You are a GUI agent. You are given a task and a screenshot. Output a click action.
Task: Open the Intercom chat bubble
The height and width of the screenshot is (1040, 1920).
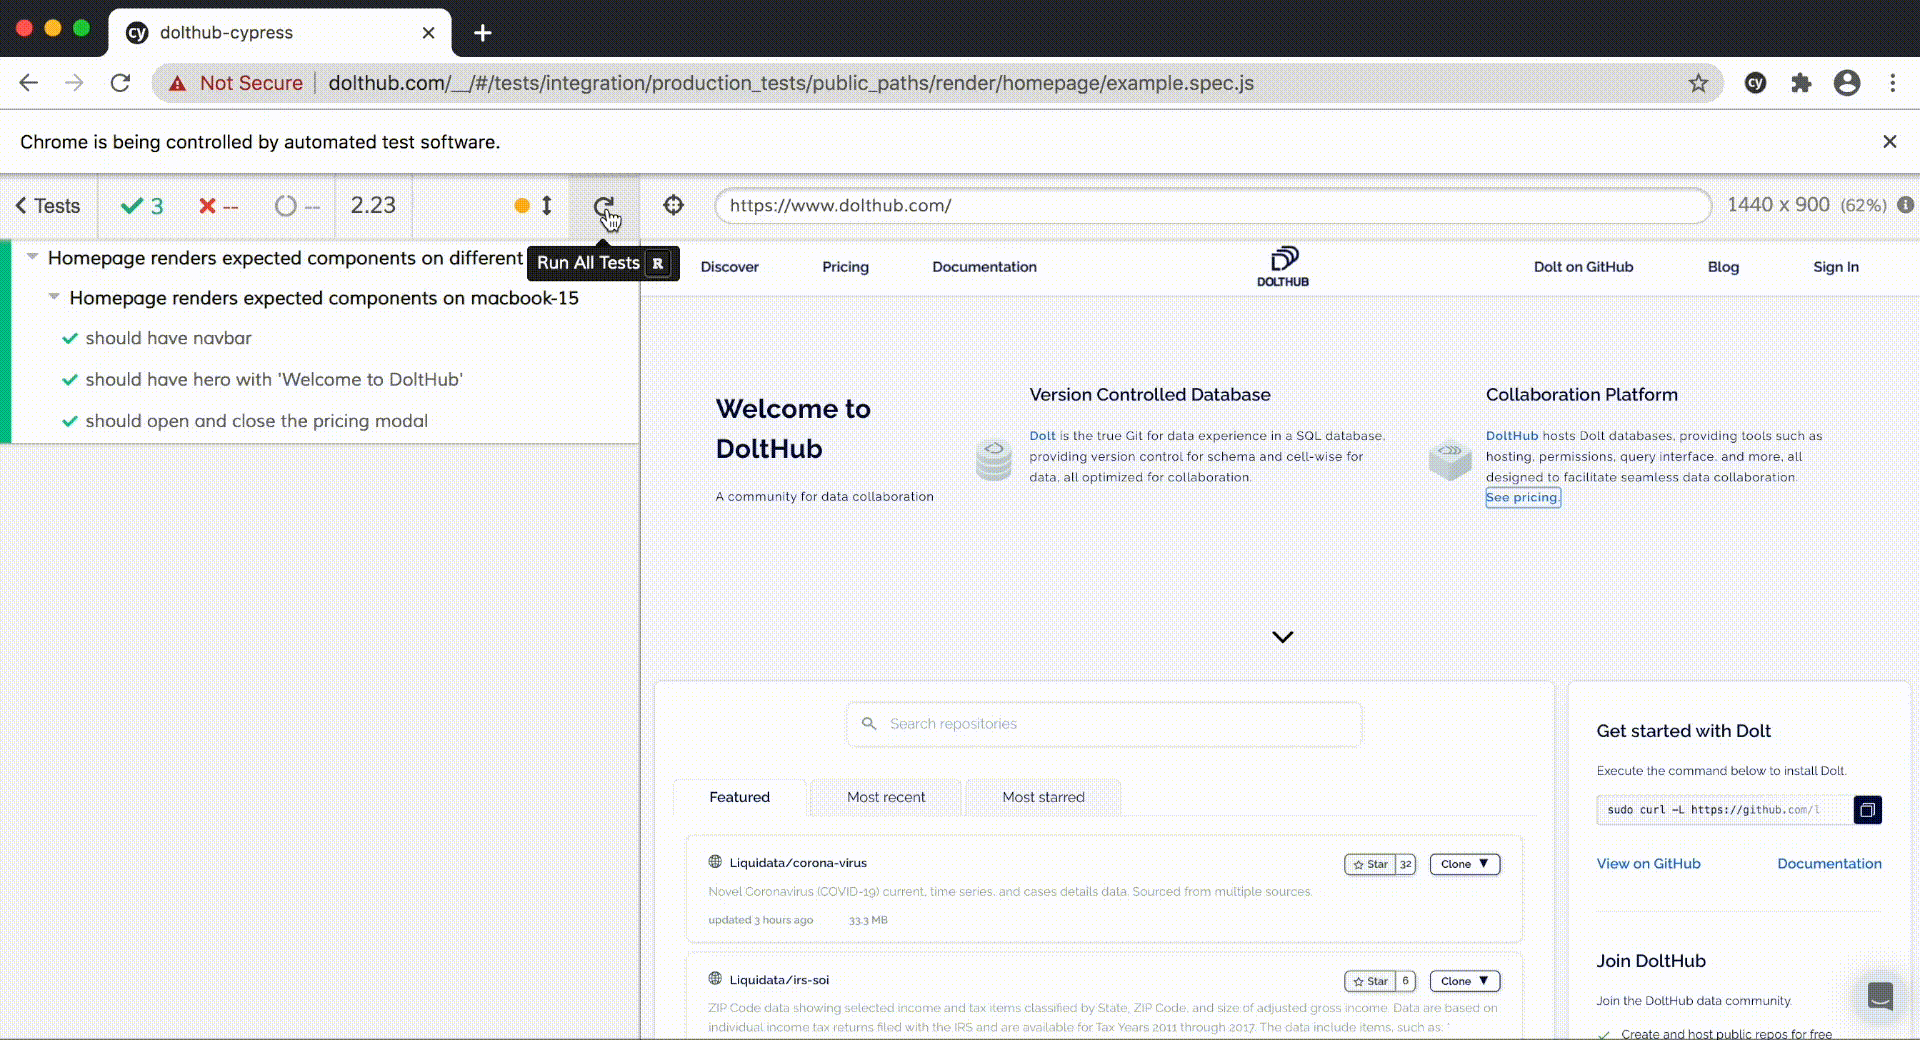tap(1881, 997)
